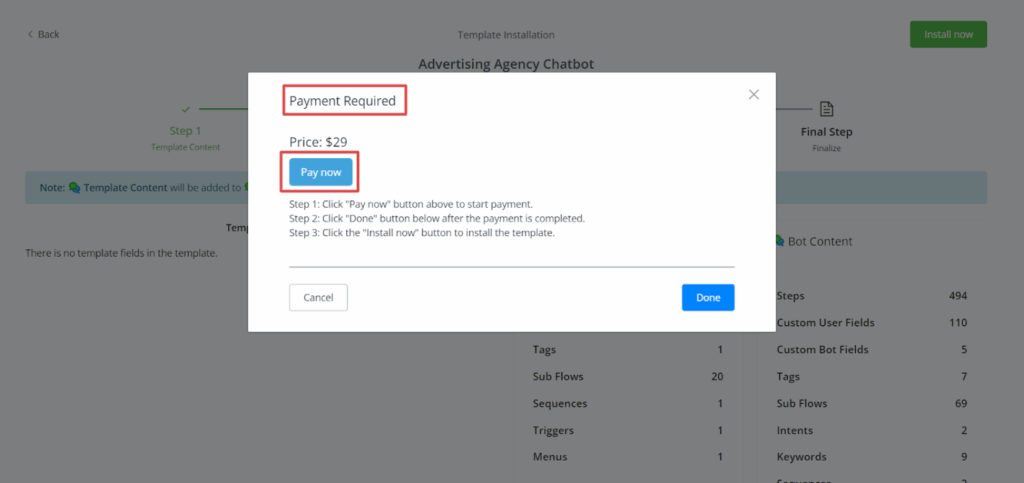The width and height of the screenshot is (1024, 483).
Task: Click the Triggers row in the template list
Action: (x=627, y=430)
